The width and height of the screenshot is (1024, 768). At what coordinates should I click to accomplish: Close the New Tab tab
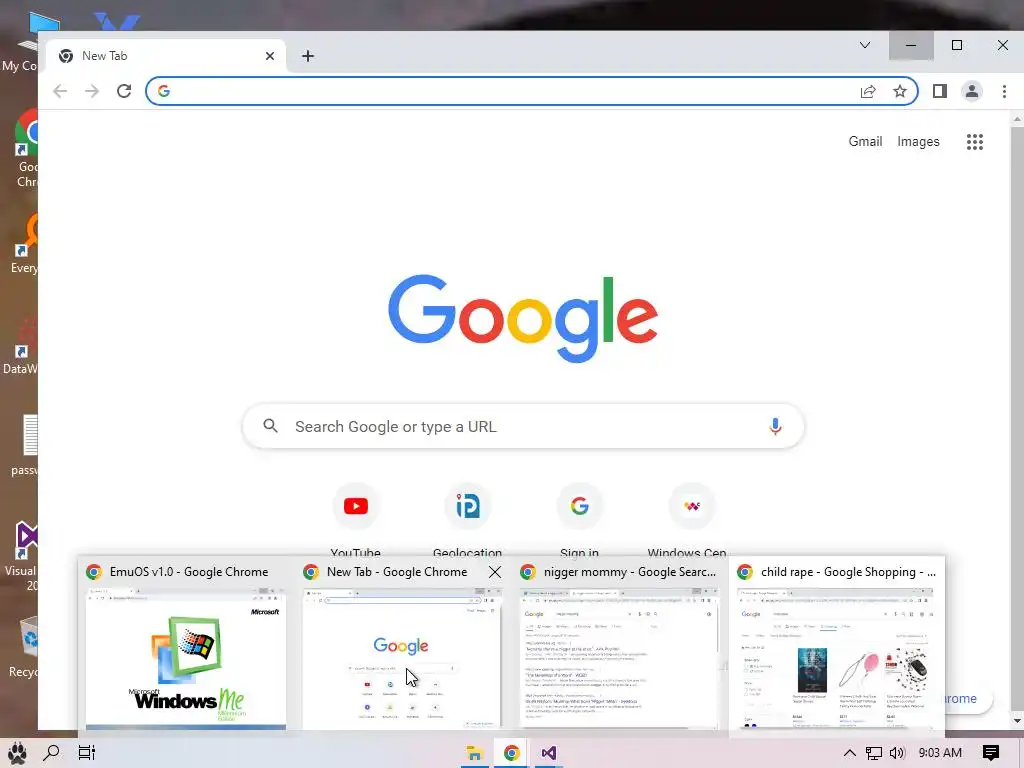click(x=270, y=56)
